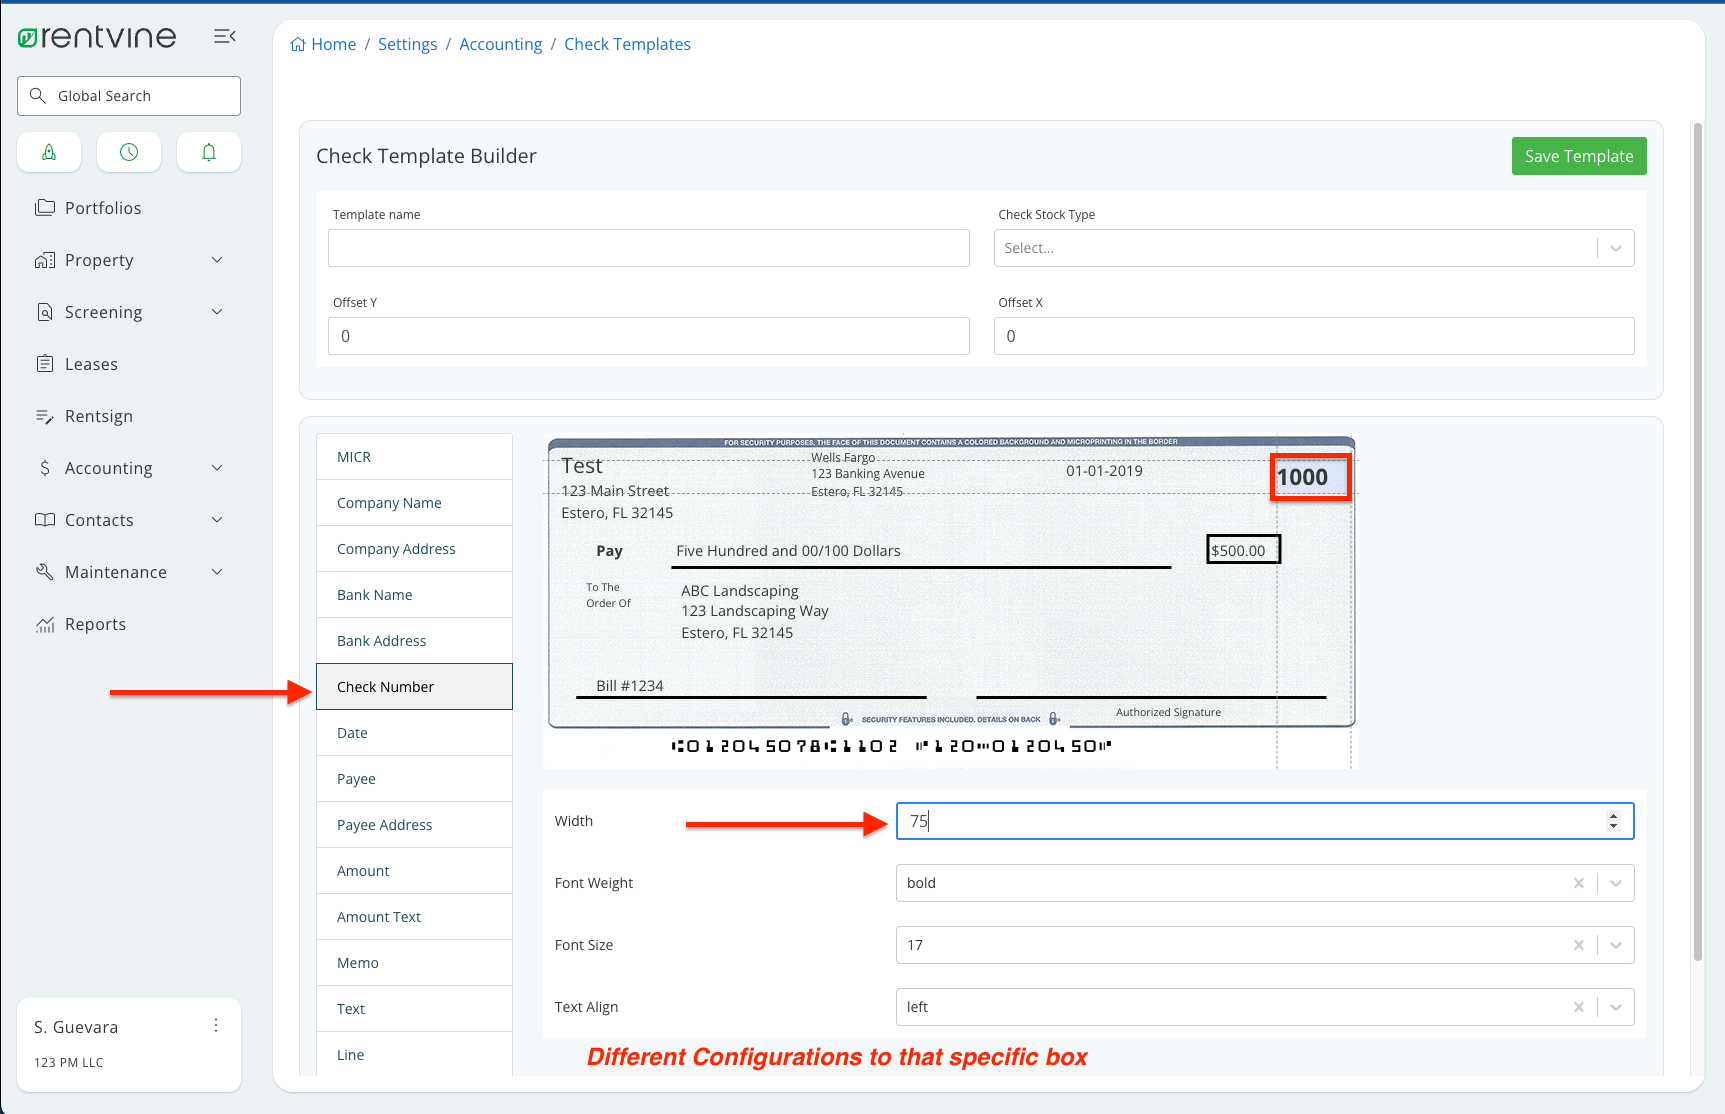The image size is (1725, 1114).
Task: Select the Company Name element
Action: tap(414, 503)
